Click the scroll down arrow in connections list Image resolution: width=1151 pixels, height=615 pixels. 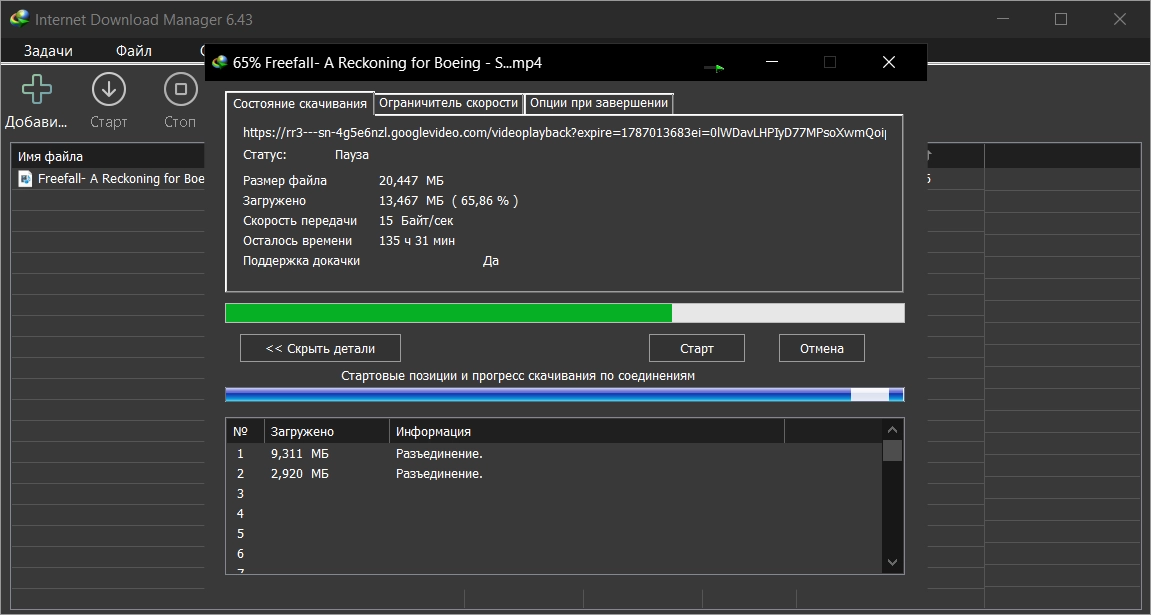(x=893, y=562)
